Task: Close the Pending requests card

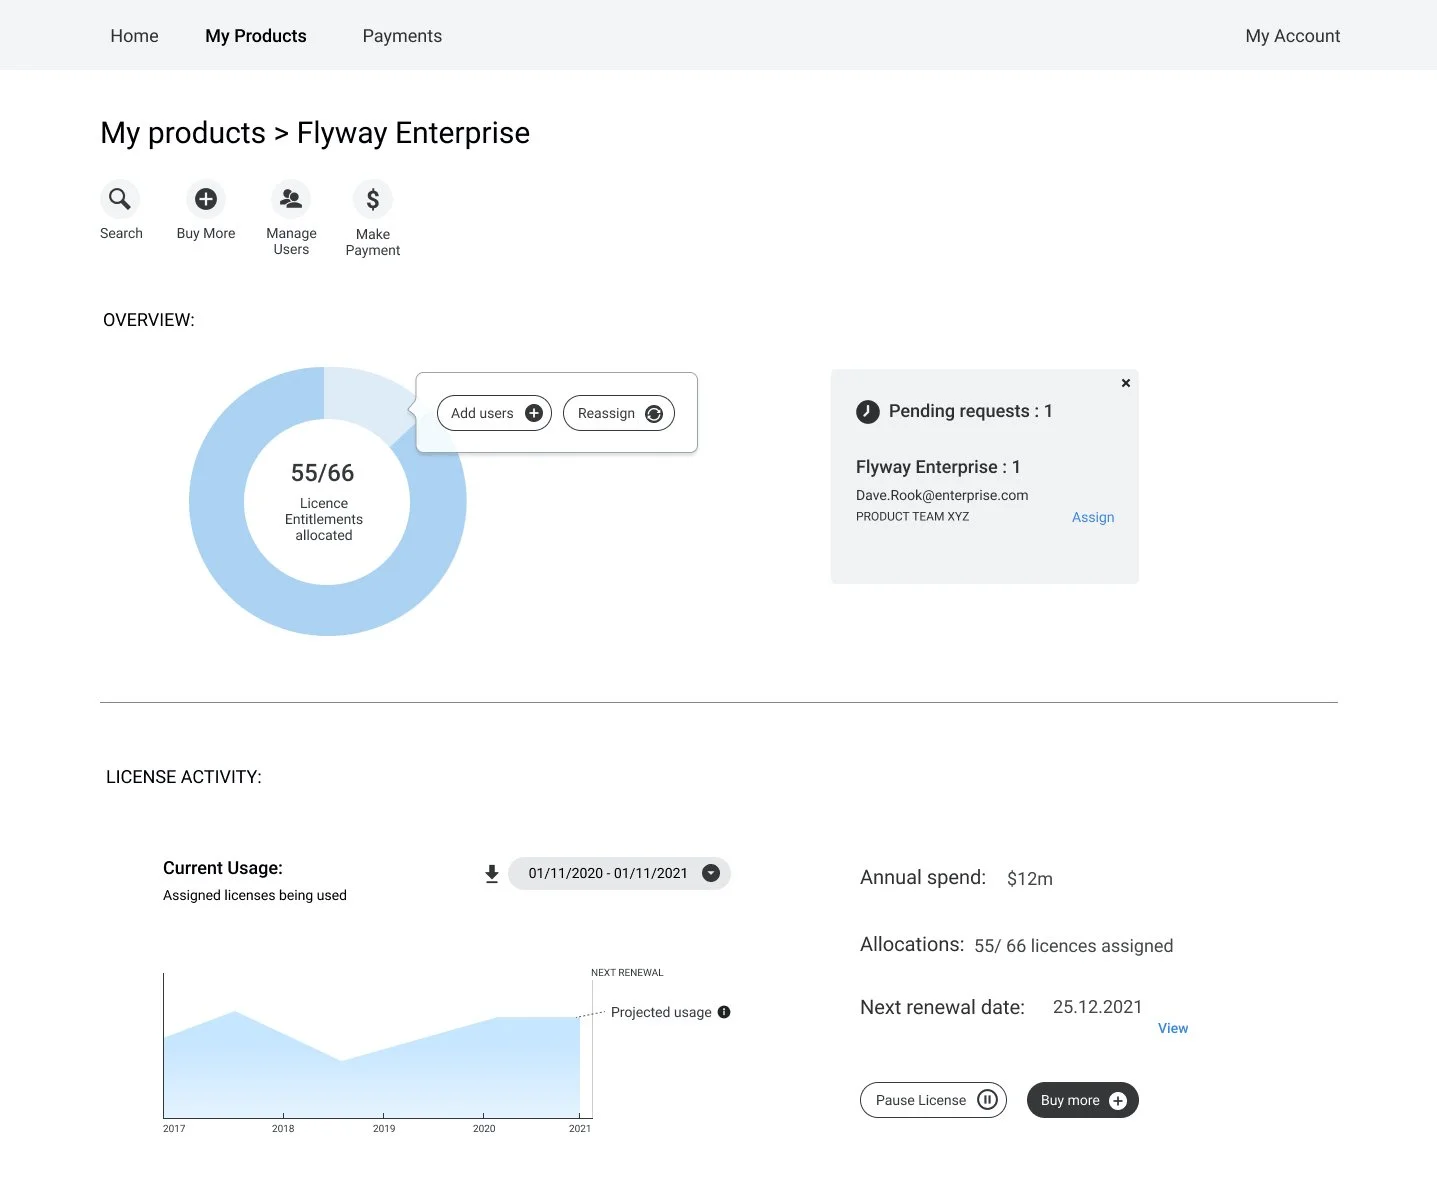Action: click(1126, 383)
